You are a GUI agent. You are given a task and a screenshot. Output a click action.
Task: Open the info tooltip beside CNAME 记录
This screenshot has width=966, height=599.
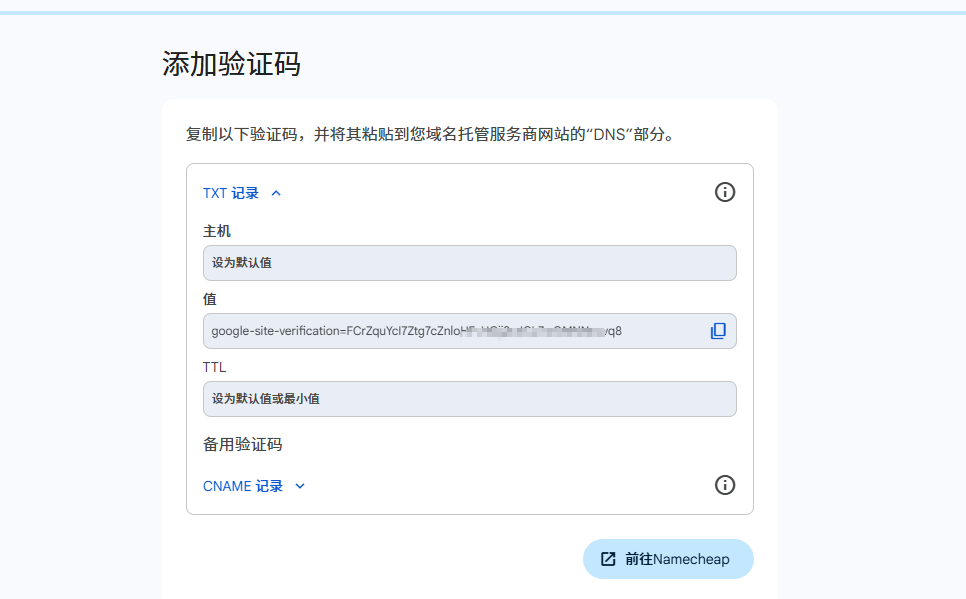tap(725, 485)
